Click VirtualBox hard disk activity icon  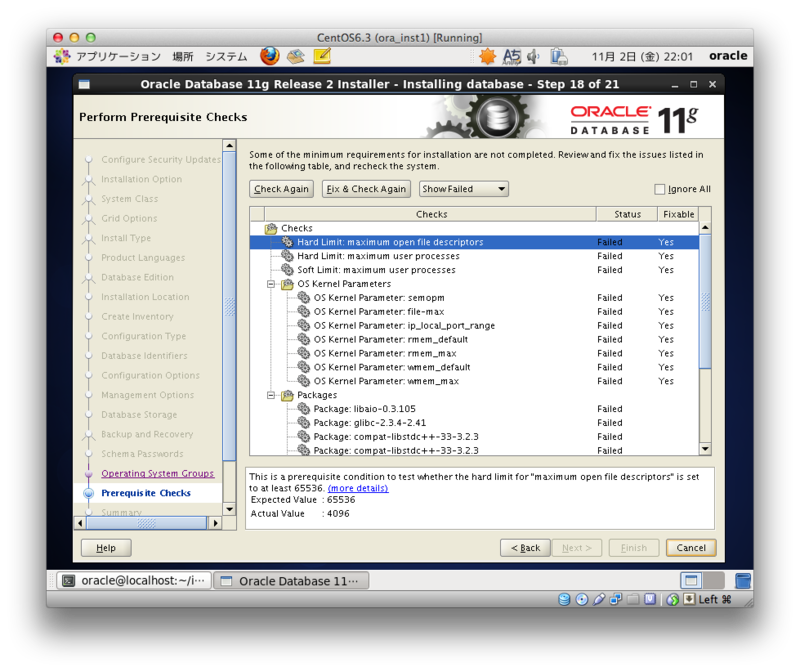point(564,600)
